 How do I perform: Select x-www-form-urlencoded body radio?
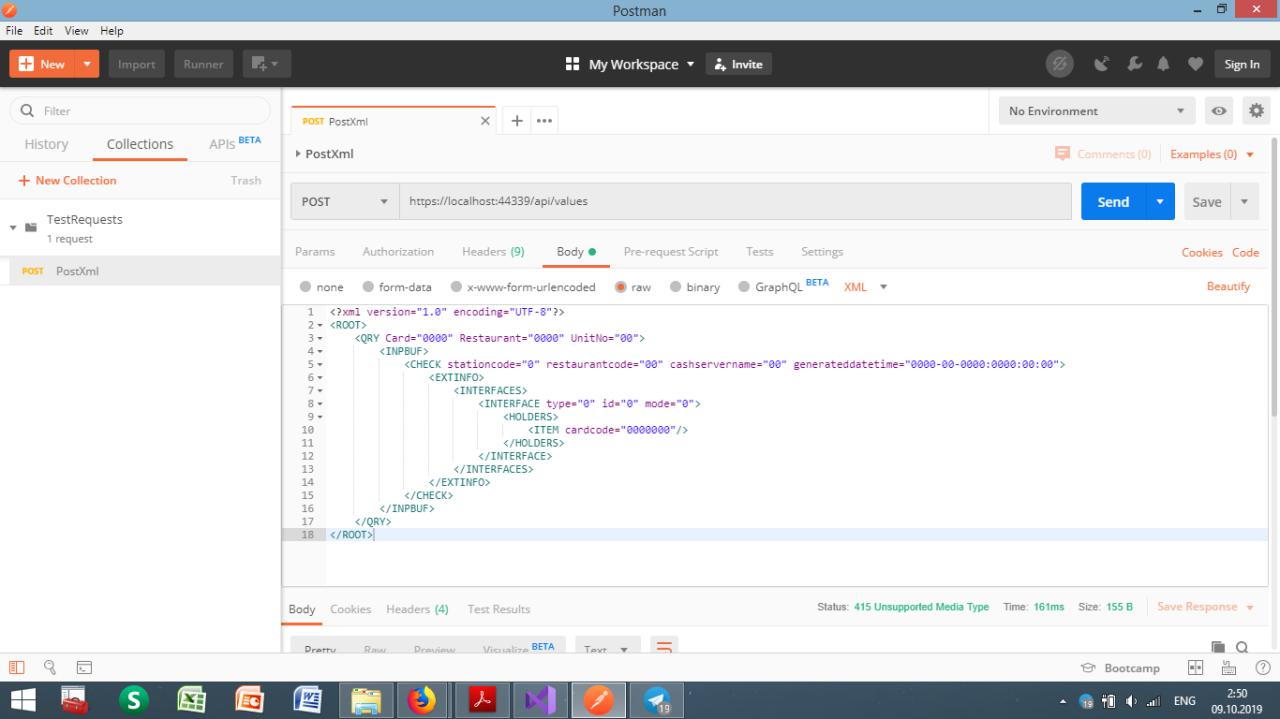456,287
